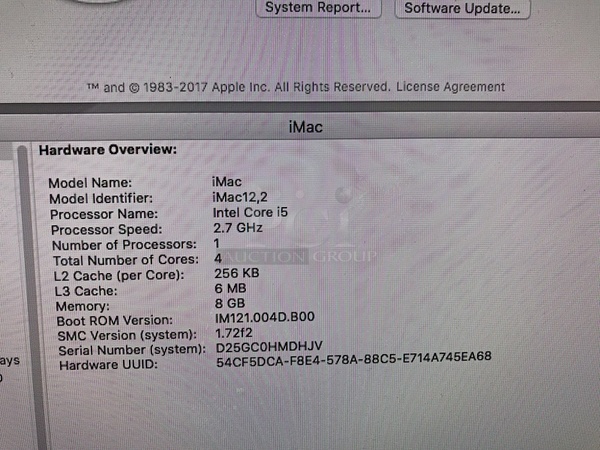Select the Hardware Overview heading
Viewport: 600px width, 450px height.
[108, 150]
